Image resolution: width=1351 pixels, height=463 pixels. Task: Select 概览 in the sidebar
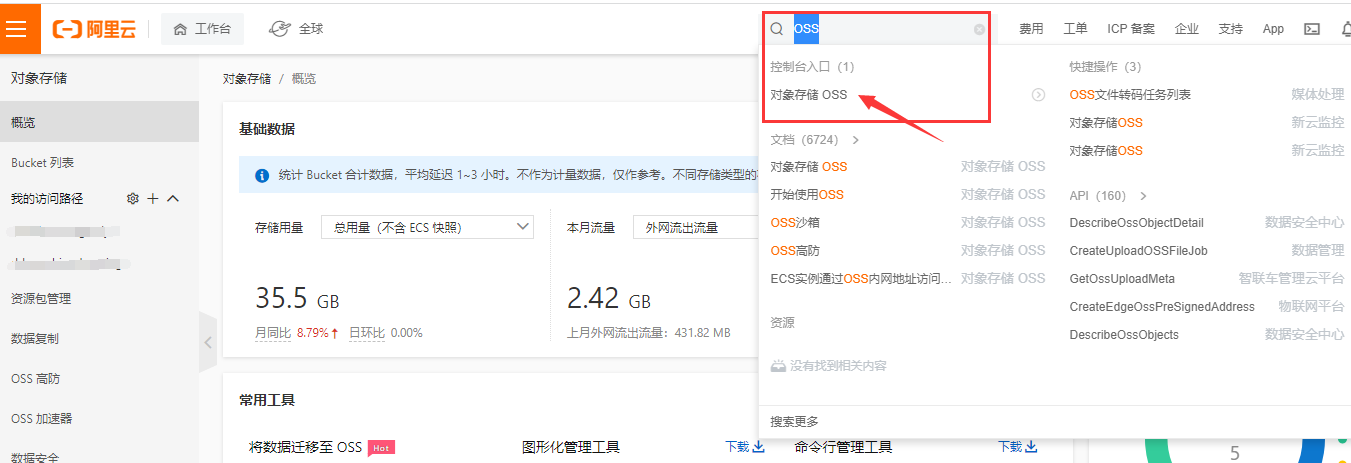(x=99, y=122)
